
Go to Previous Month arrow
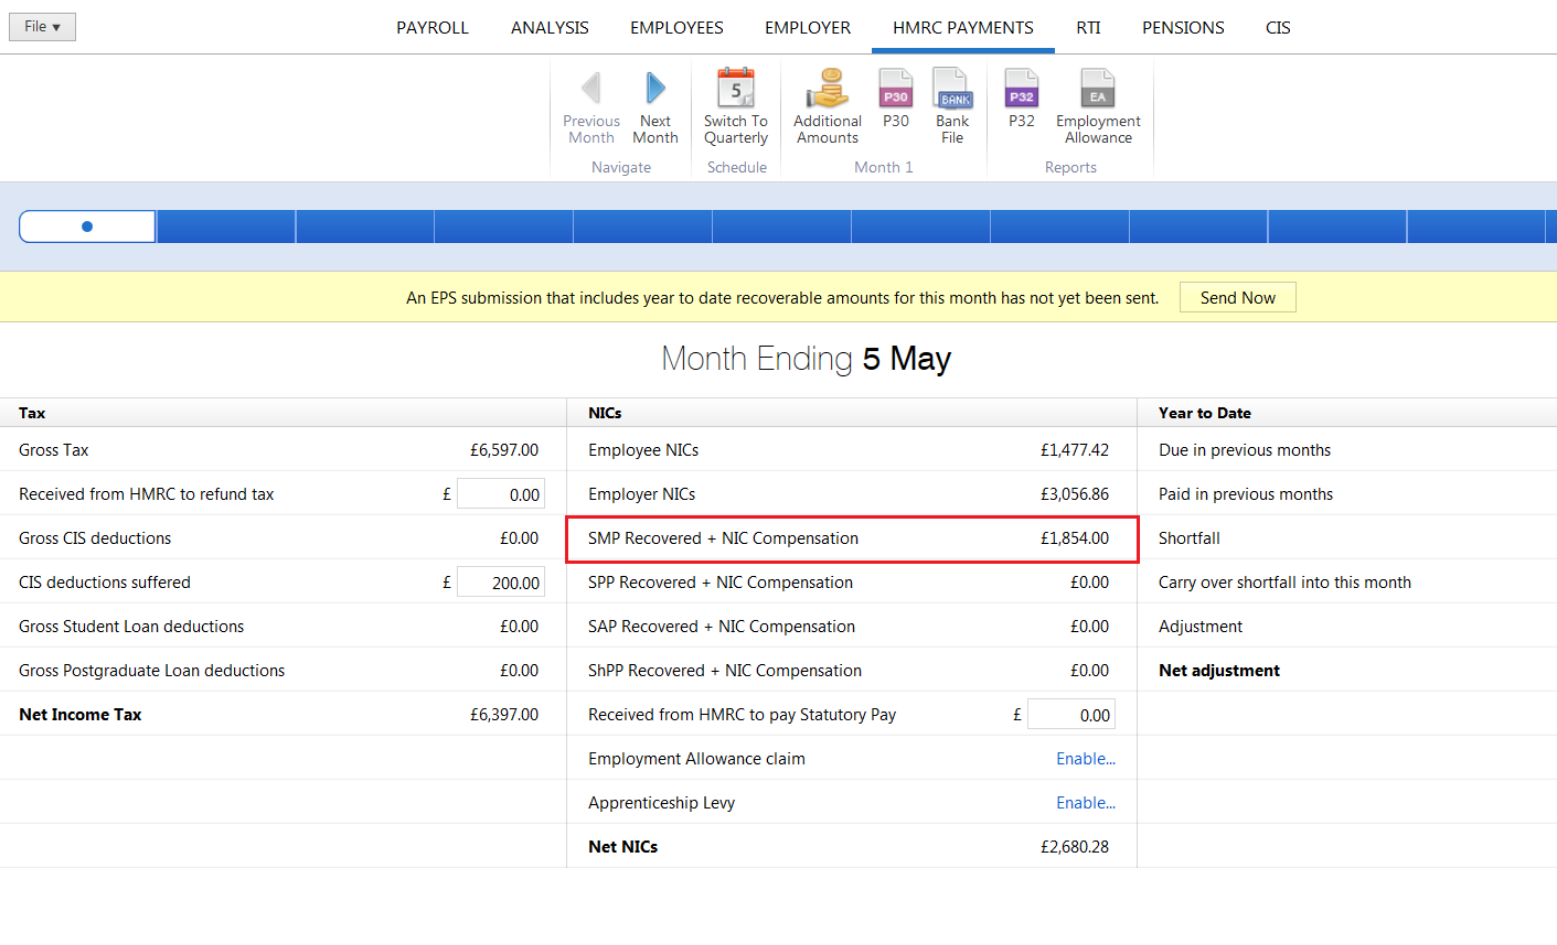tap(591, 88)
